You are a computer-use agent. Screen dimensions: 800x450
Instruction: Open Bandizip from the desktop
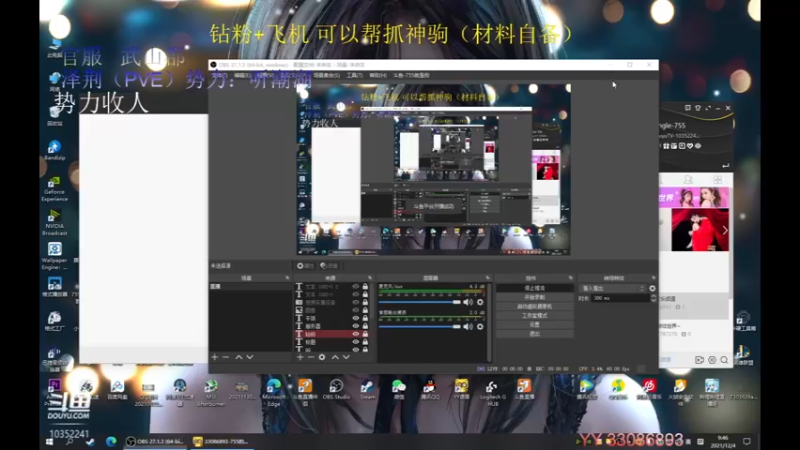[55, 151]
